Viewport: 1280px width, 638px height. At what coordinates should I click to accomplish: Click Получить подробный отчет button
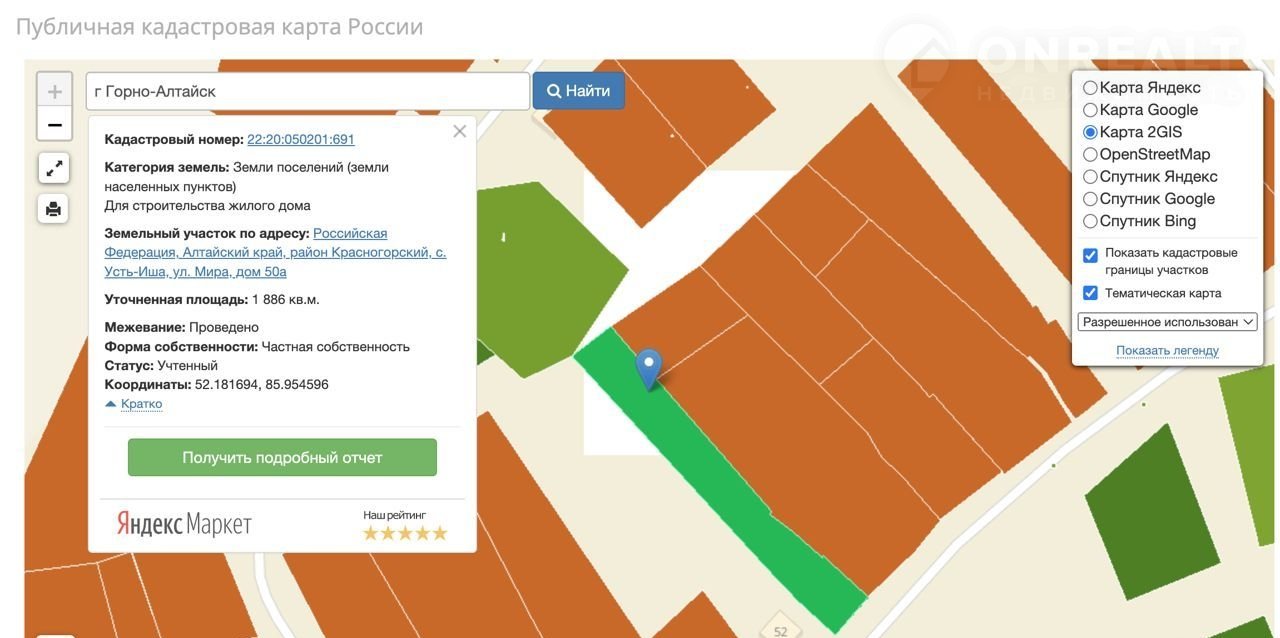(282, 457)
